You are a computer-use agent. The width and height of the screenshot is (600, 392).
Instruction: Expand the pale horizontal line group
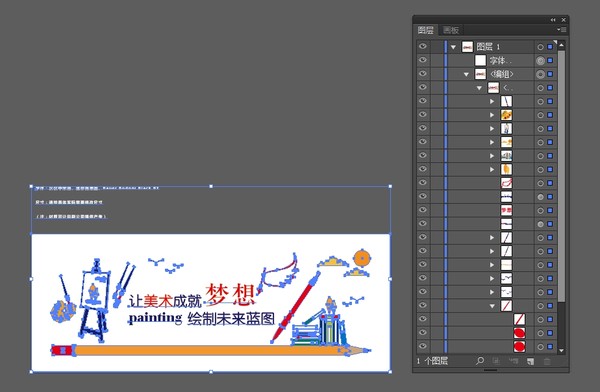492,265
